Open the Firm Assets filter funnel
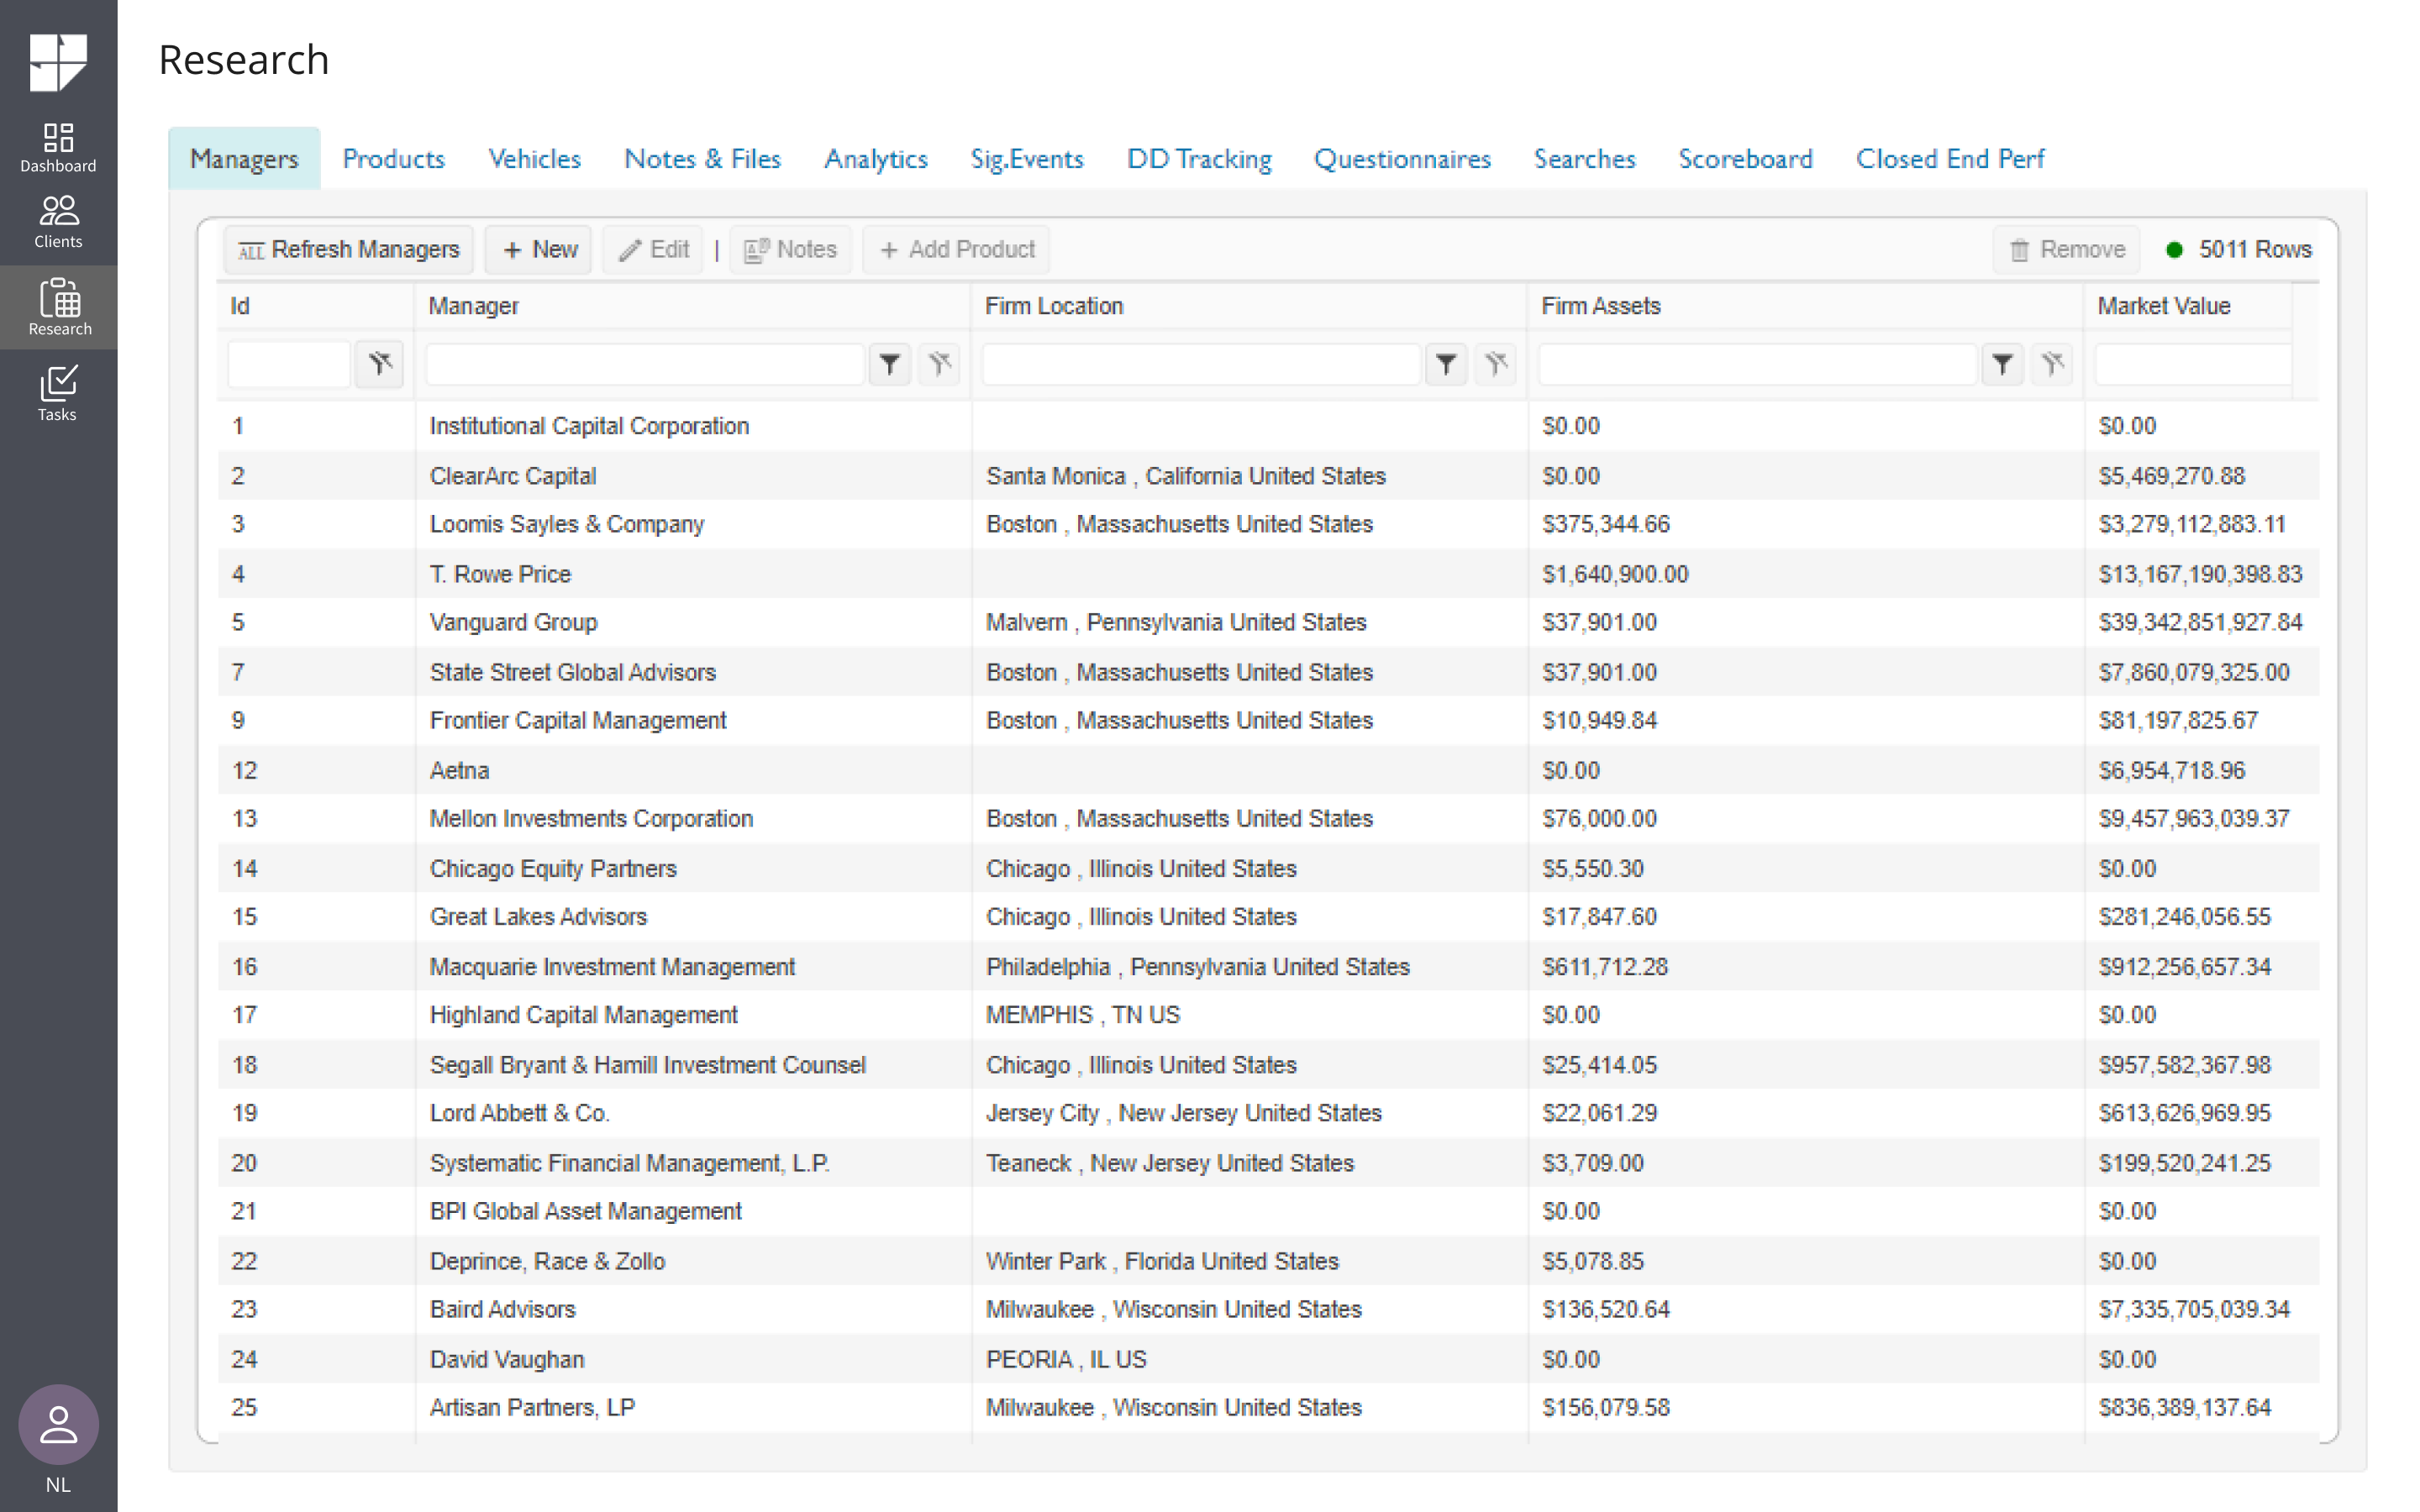Image resolution: width=2420 pixels, height=1512 pixels. [x=2002, y=364]
